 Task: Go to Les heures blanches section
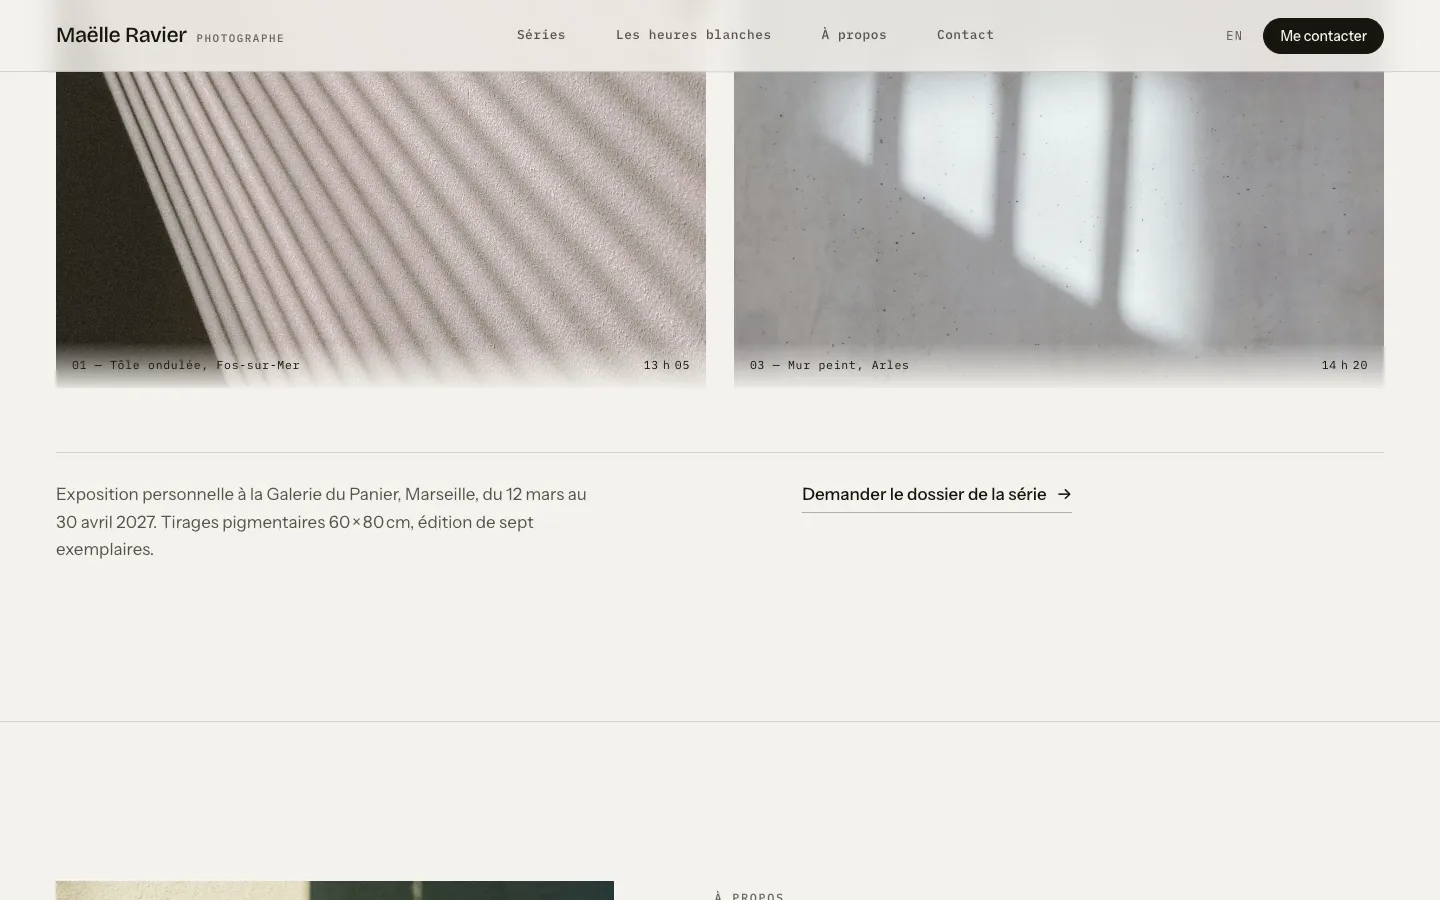pyautogui.click(x=693, y=35)
